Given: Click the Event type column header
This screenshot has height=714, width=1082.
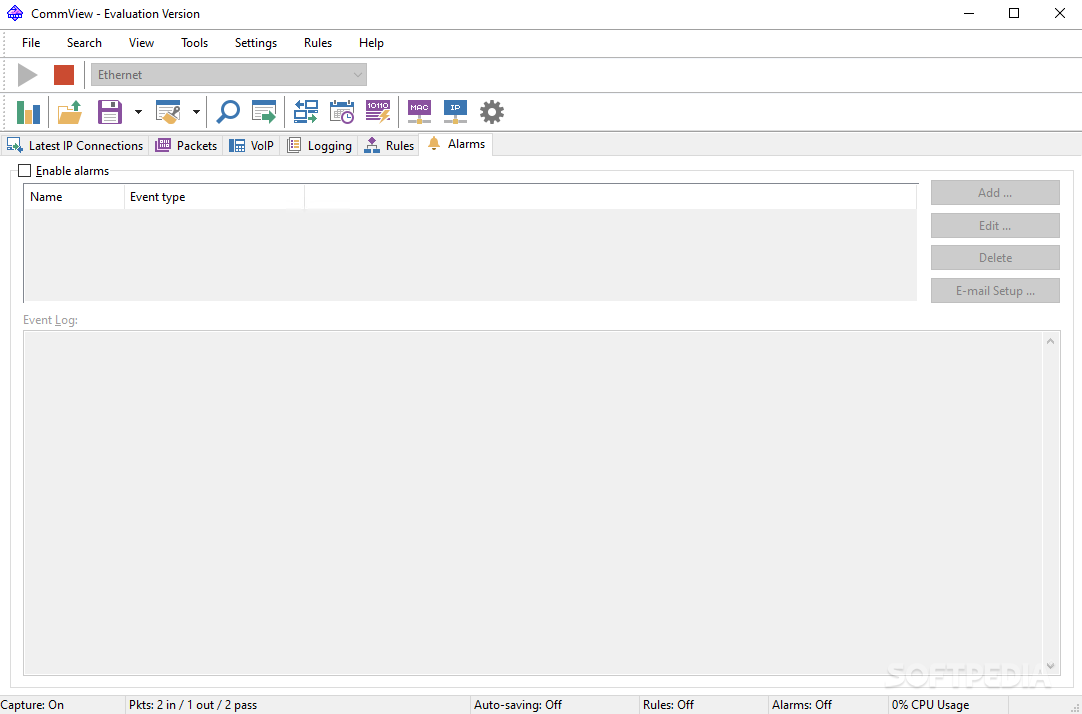Looking at the screenshot, I should 215,197.
